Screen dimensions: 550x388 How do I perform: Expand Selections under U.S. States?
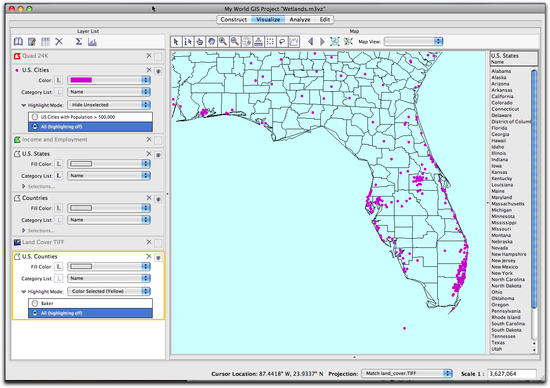pos(24,186)
